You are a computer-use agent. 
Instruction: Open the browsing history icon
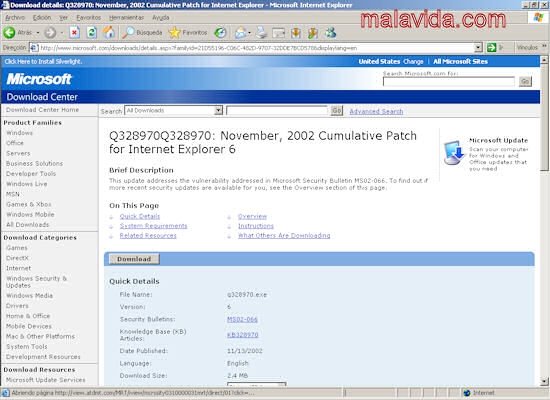coord(220,33)
